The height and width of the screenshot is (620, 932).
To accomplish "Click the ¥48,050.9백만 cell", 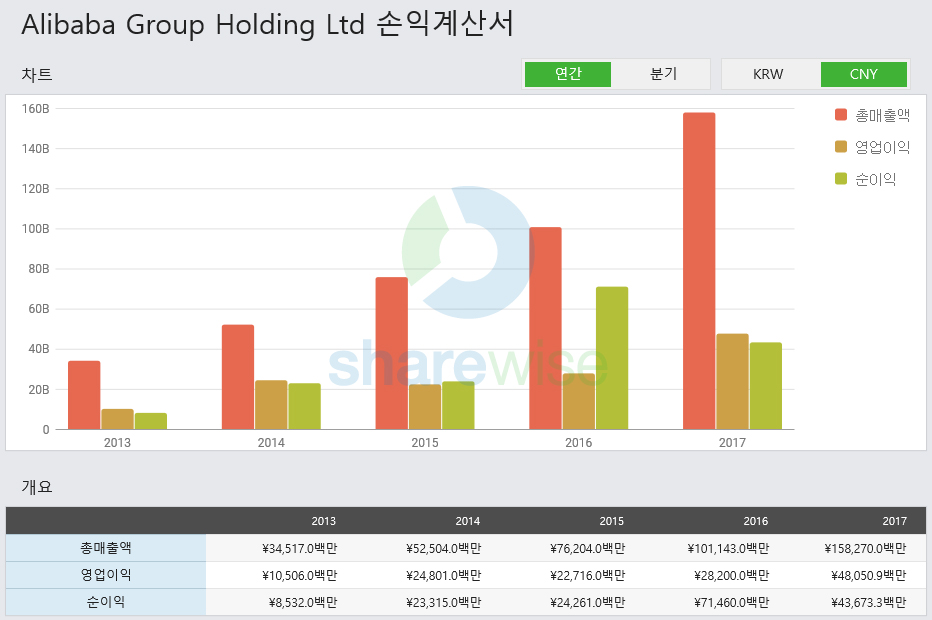I will click(x=868, y=575).
